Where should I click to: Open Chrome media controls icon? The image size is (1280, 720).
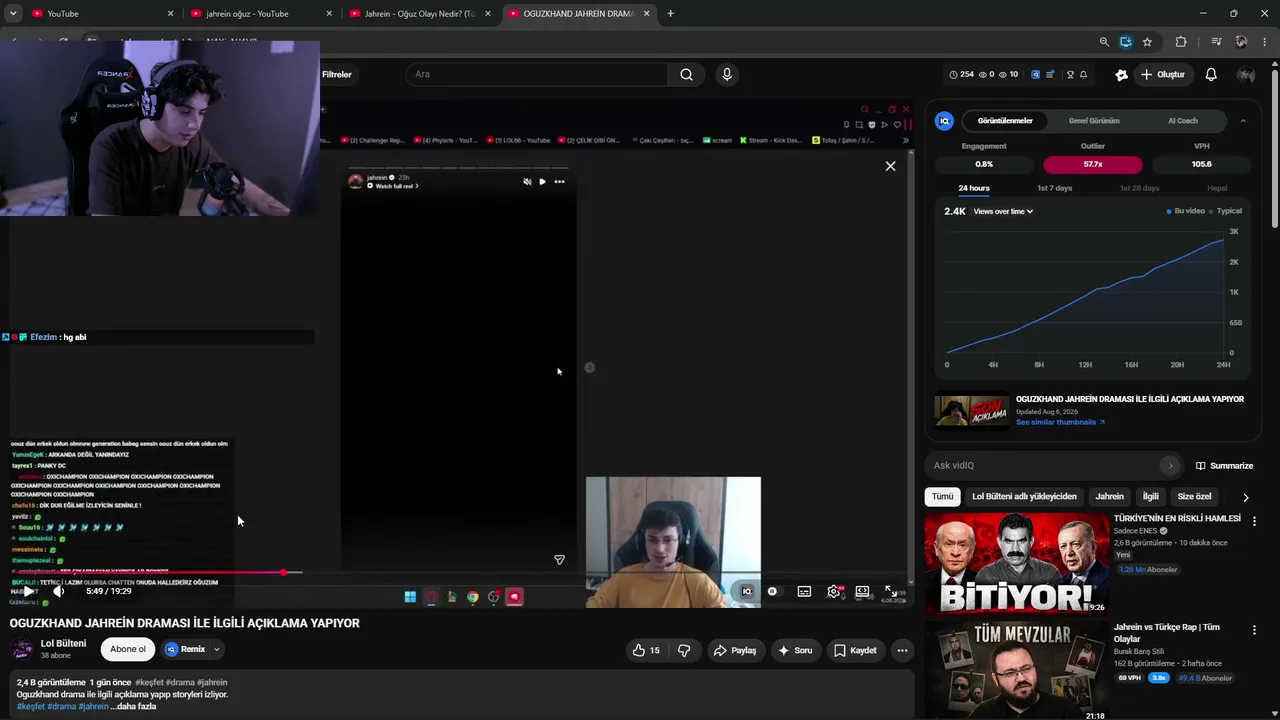point(1216,42)
